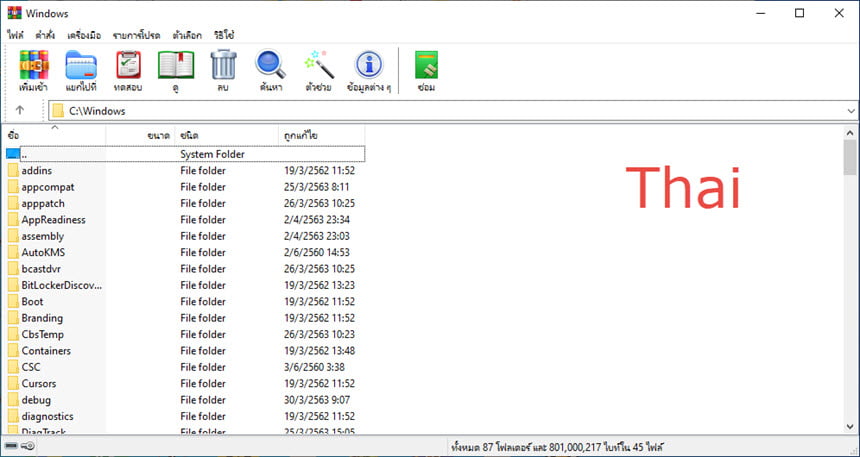Click the WinRAR title bar app icon
Image resolution: width=860 pixels, height=457 pixels.
(x=14, y=13)
